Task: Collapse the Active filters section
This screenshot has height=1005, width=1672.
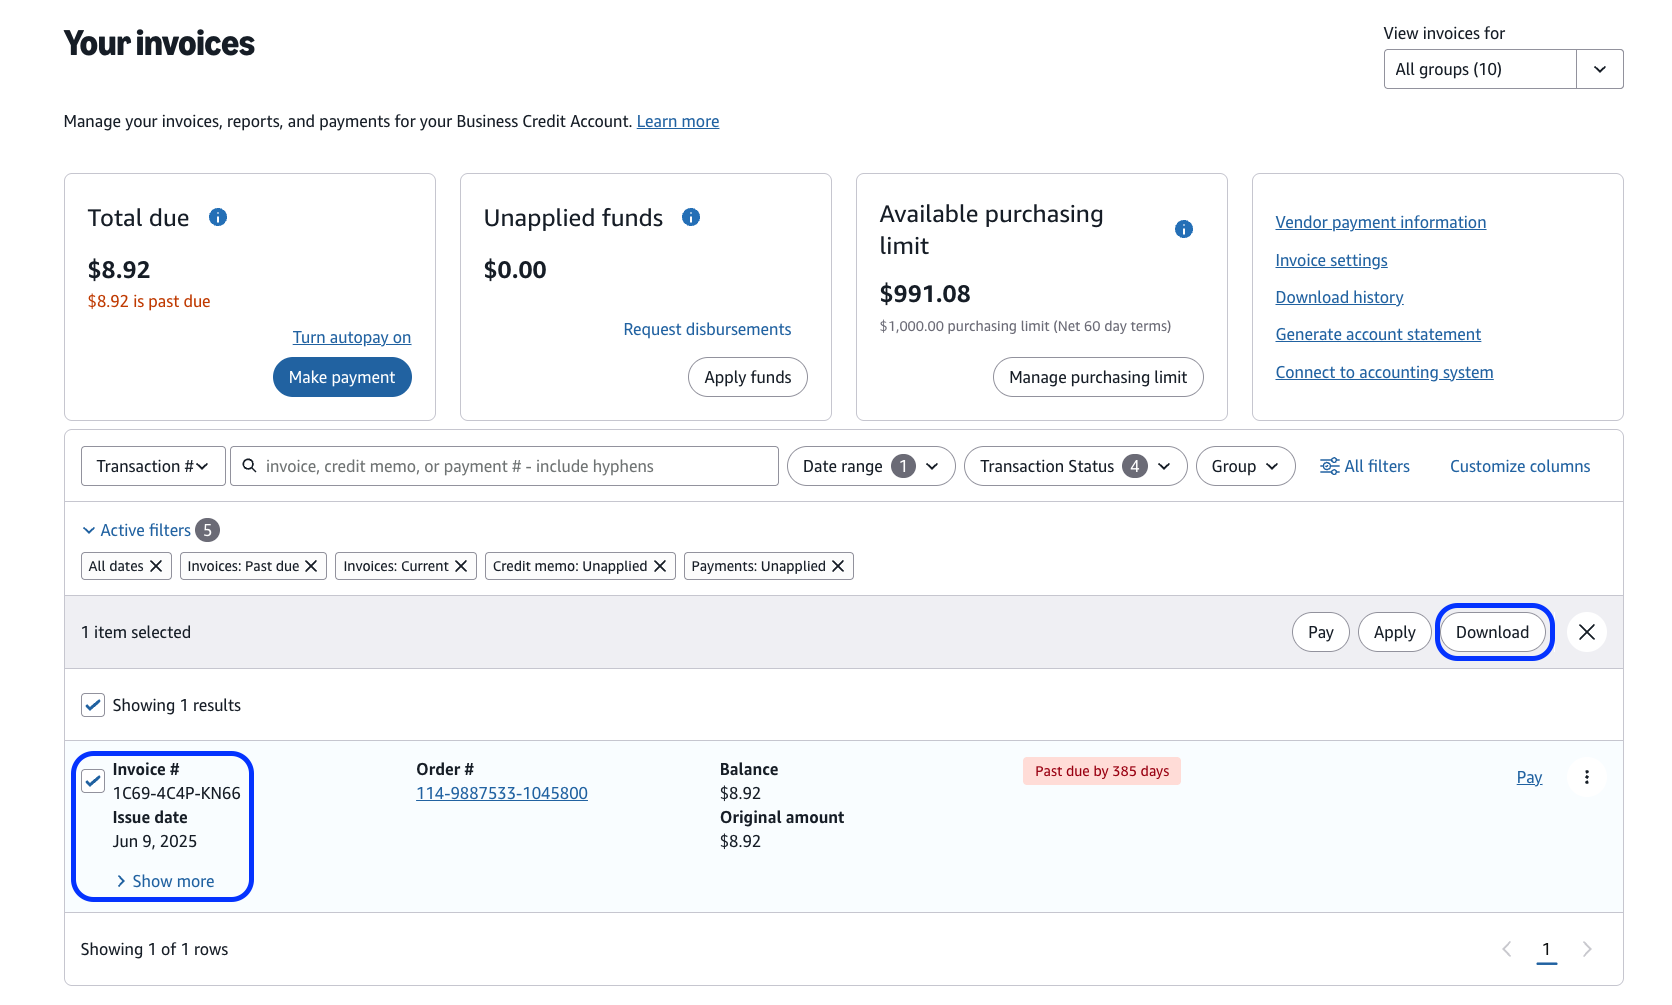Action: (x=136, y=530)
